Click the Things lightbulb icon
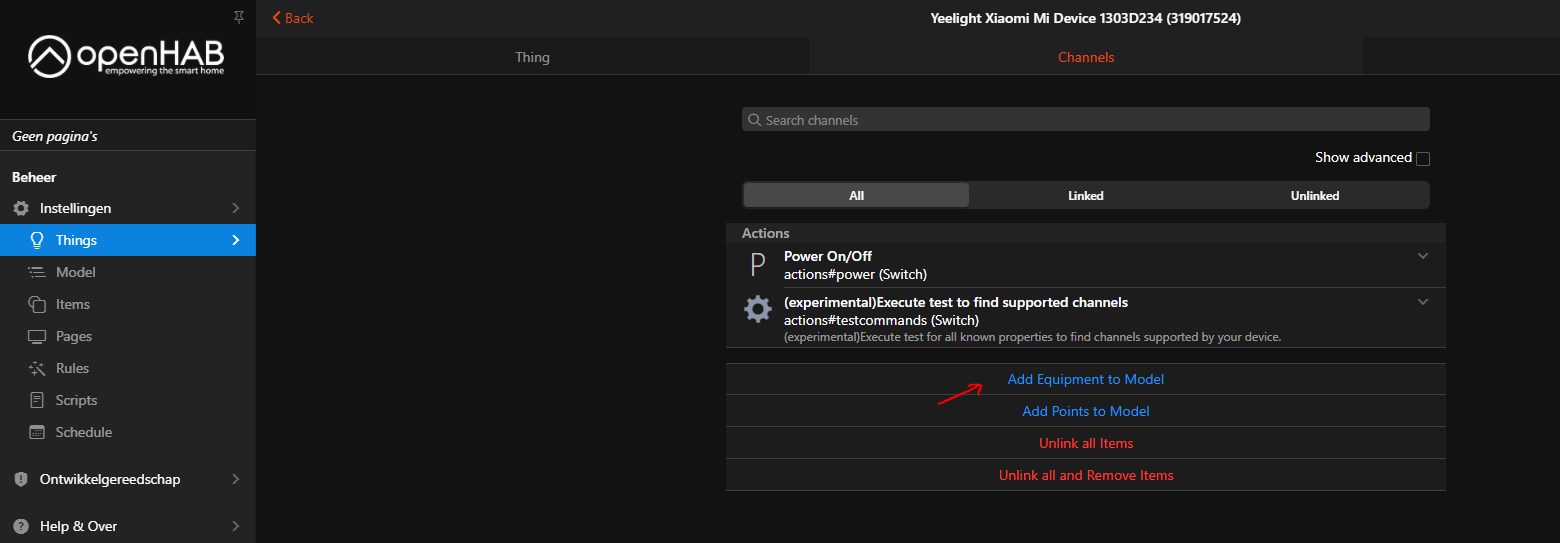Viewport: 1560px width, 543px height. click(x=37, y=240)
